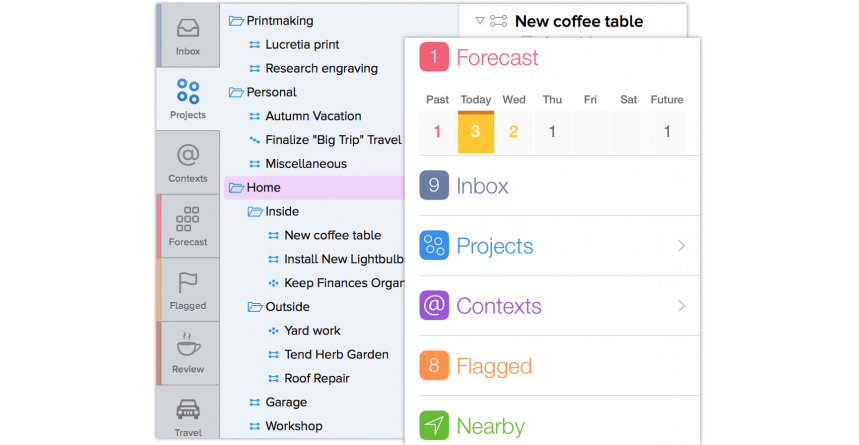
Task: Select the Yard work project
Action: tap(312, 331)
